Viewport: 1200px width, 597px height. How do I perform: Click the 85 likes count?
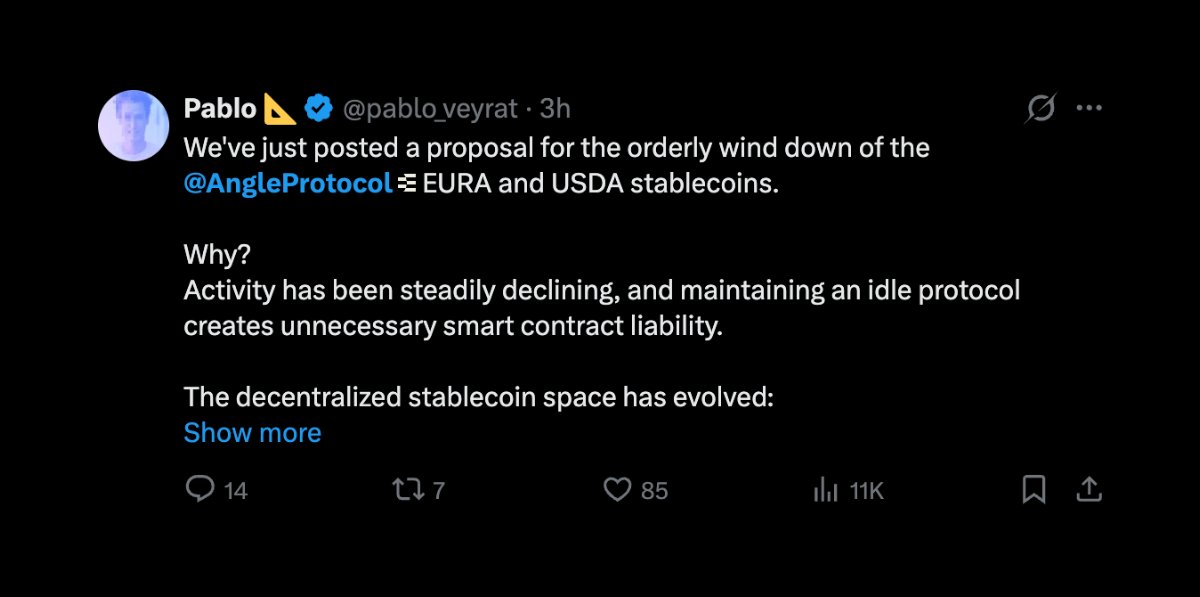click(654, 491)
